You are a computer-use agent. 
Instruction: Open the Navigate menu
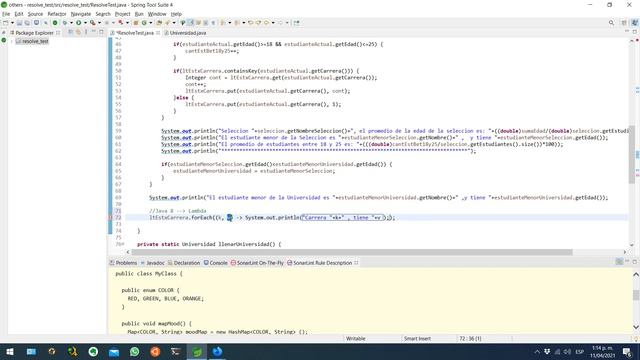coord(81,14)
